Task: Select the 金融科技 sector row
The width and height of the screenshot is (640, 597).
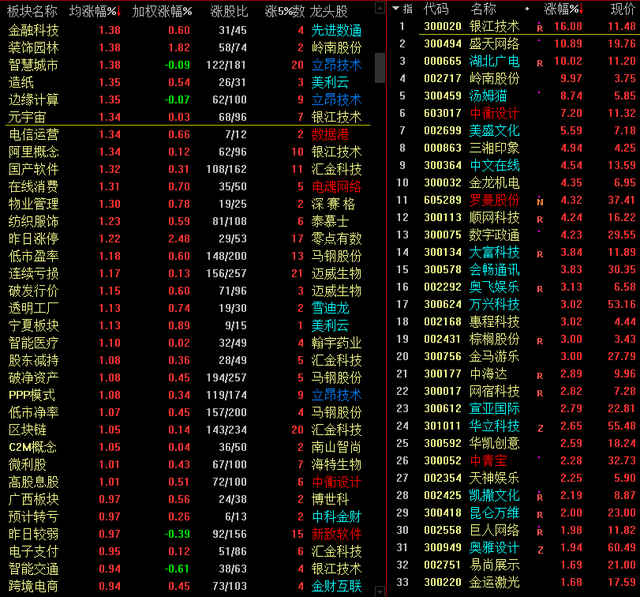Action: point(188,30)
